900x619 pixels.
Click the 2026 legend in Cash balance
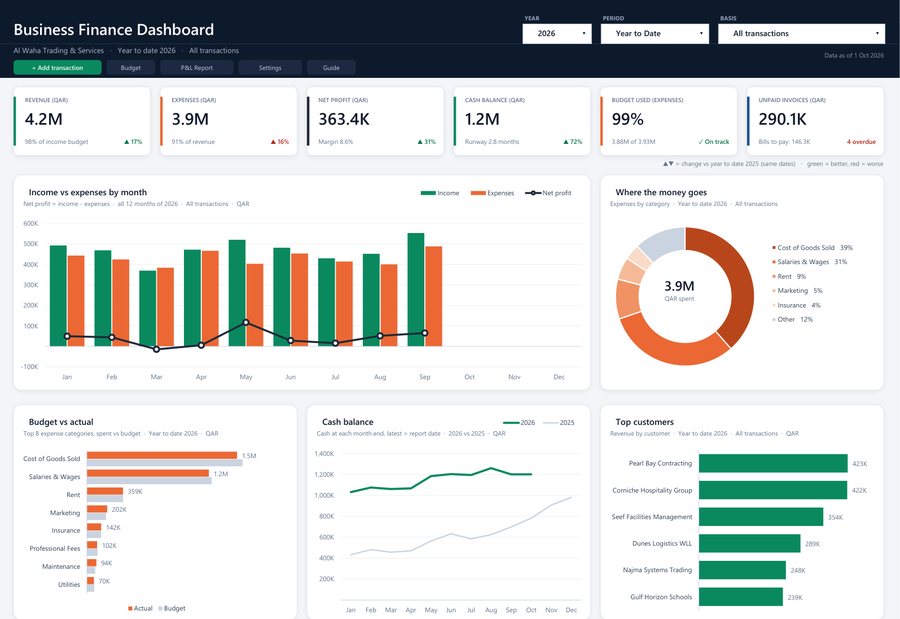coord(519,423)
